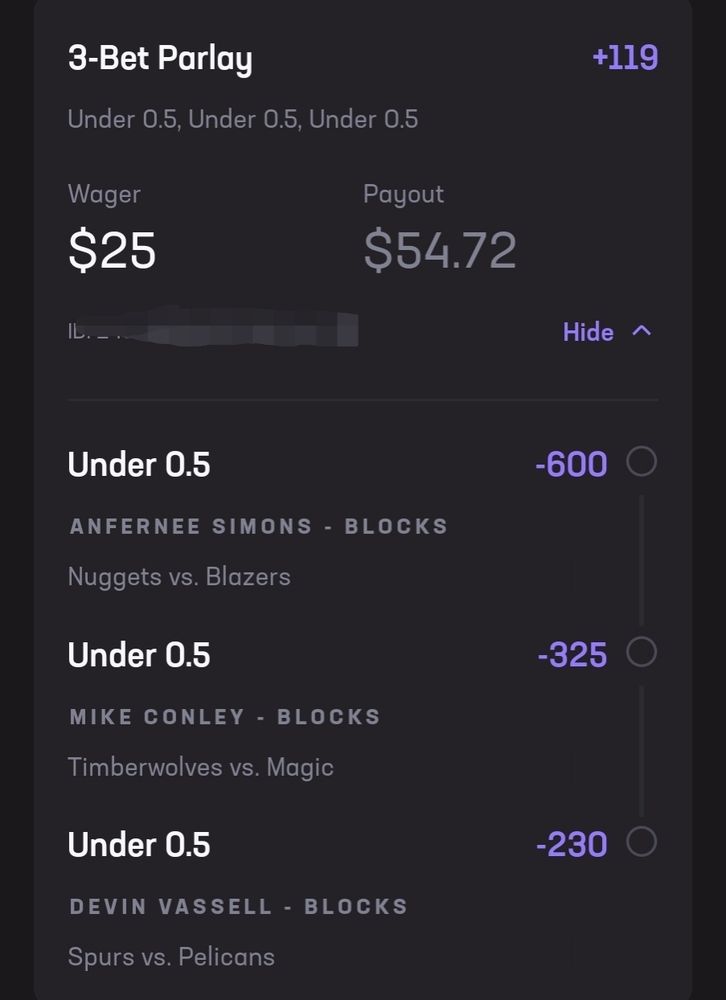The width and height of the screenshot is (726, 1000).
Task: Select the Mike Conley leg status circle
Action: click(641, 652)
